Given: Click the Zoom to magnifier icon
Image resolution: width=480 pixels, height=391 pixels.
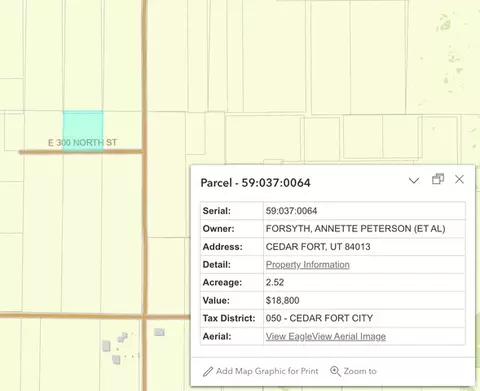Looking at the screenshot, I should [335, 371].
